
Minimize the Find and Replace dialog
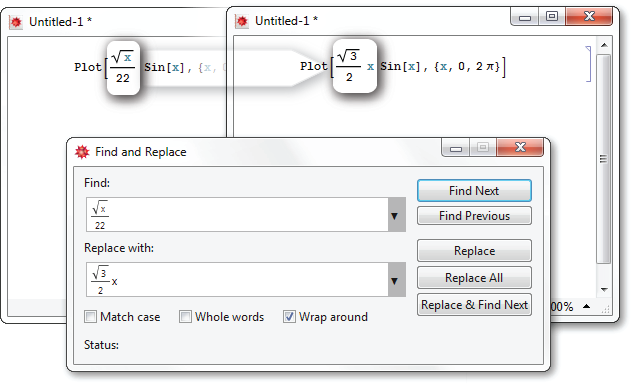(455, 148)
